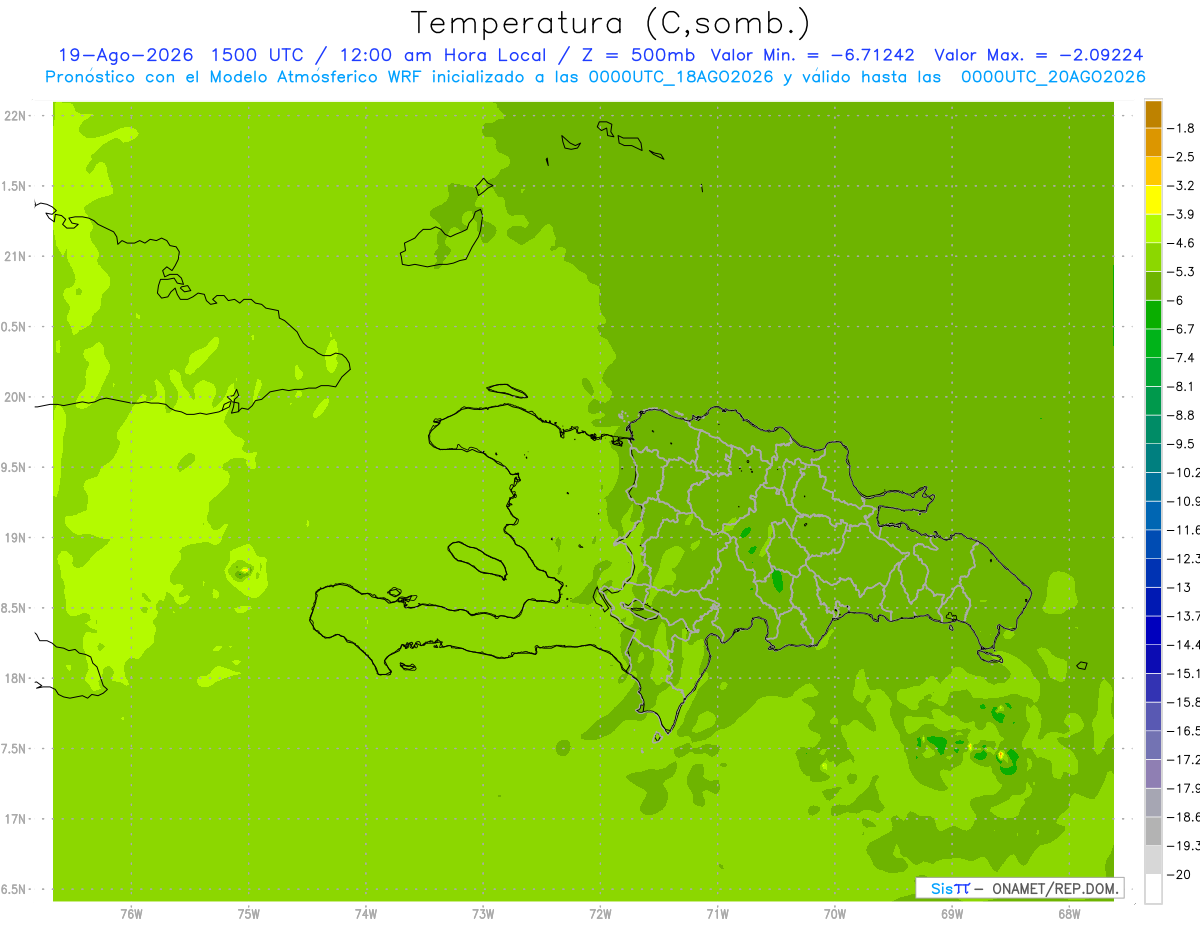
Task: Click the "-14.4" colorbar value
Action: click(1185, 644)
